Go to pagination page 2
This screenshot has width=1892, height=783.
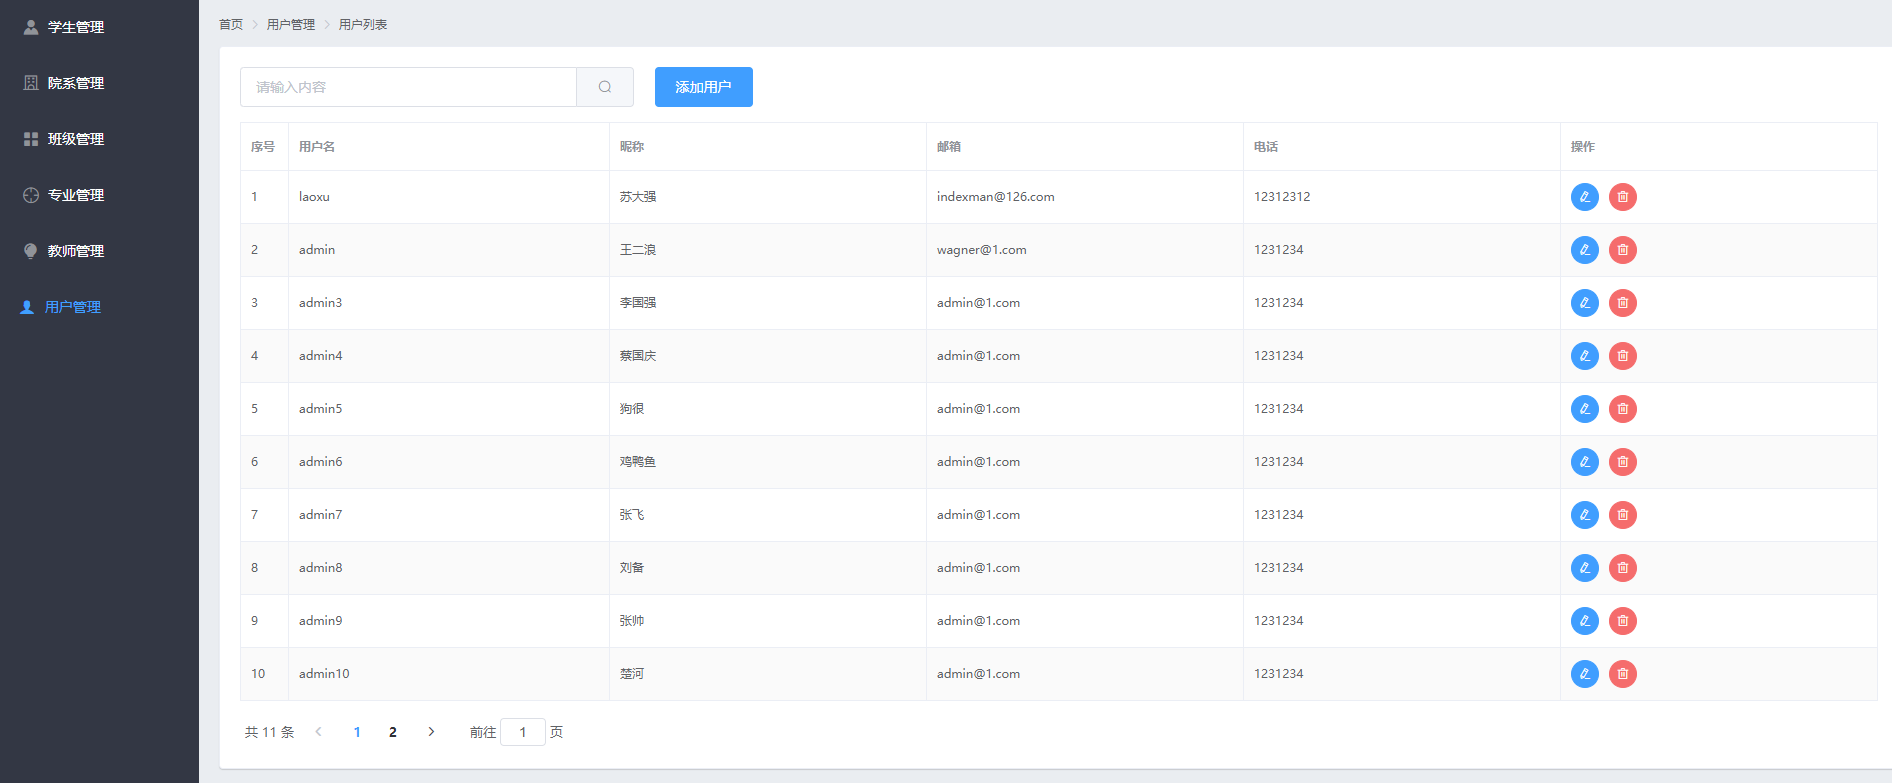pos(393,732)
